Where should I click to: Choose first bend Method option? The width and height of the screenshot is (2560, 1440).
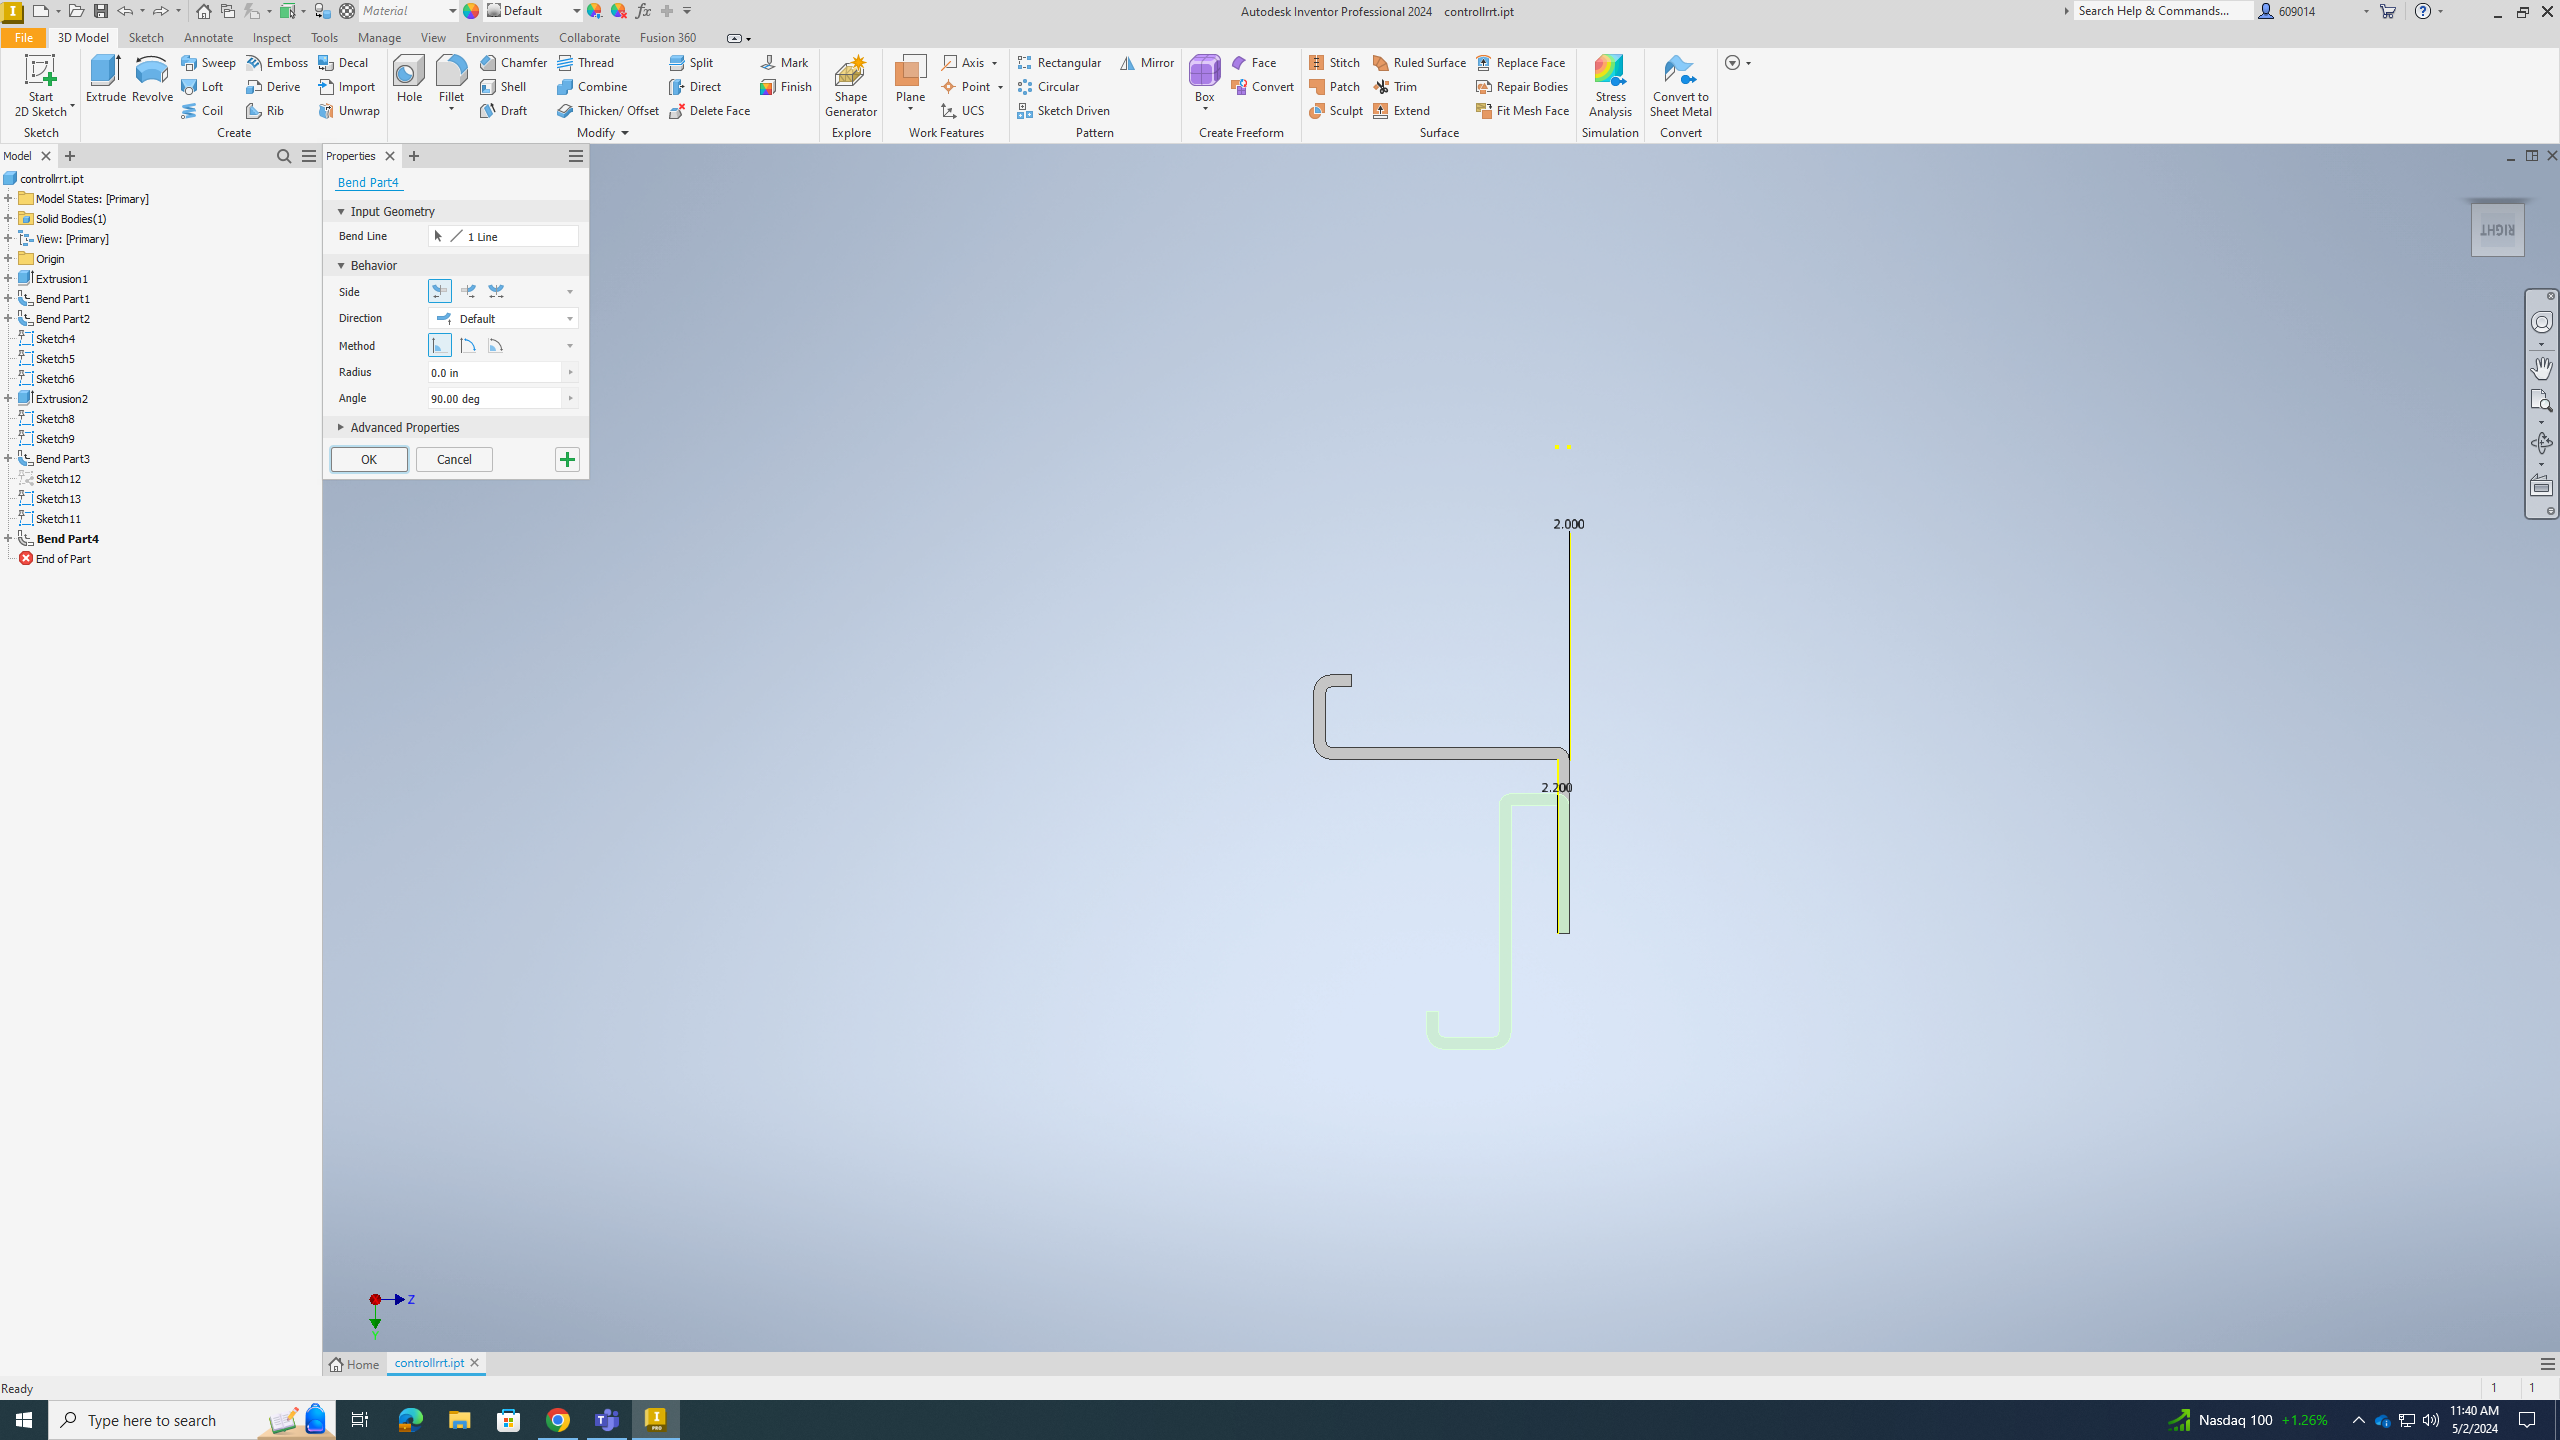[x=440, y=345]
